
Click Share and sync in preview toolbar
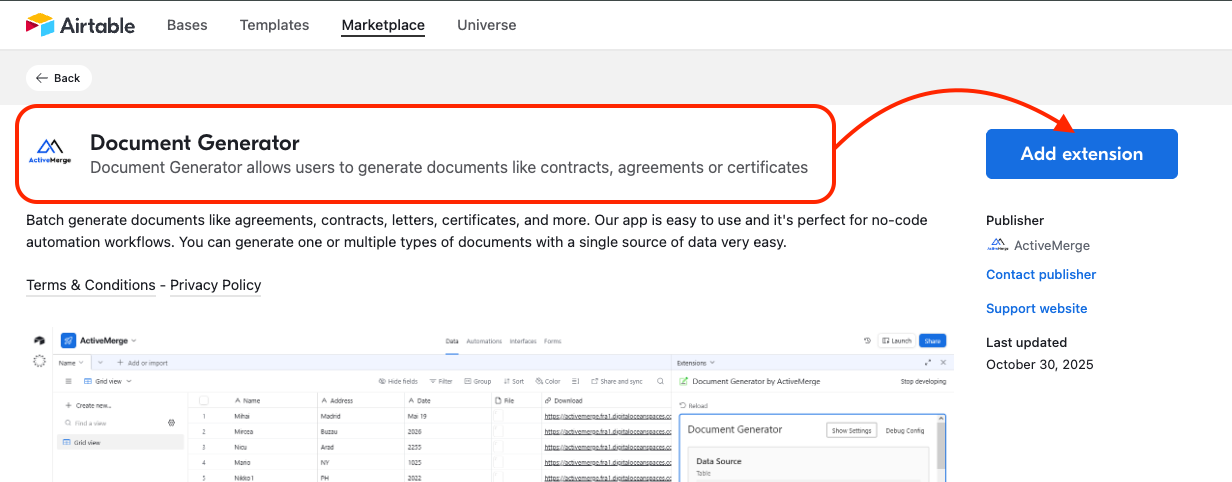(x=617, y=381)
